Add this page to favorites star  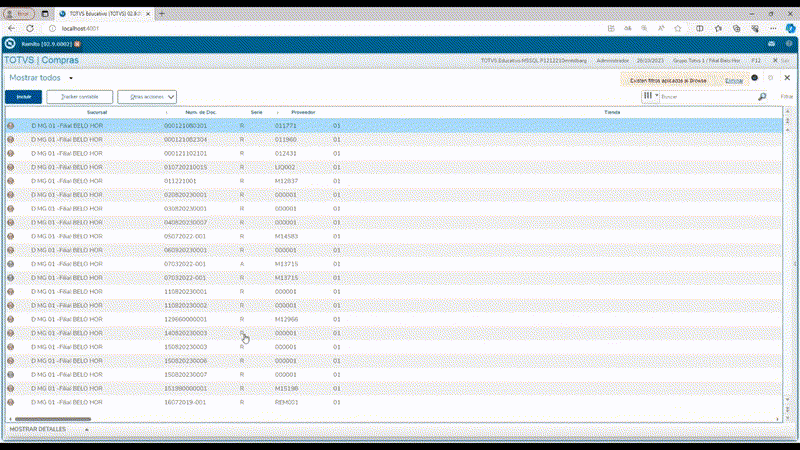pyautogui.click(x=678, y=29)
